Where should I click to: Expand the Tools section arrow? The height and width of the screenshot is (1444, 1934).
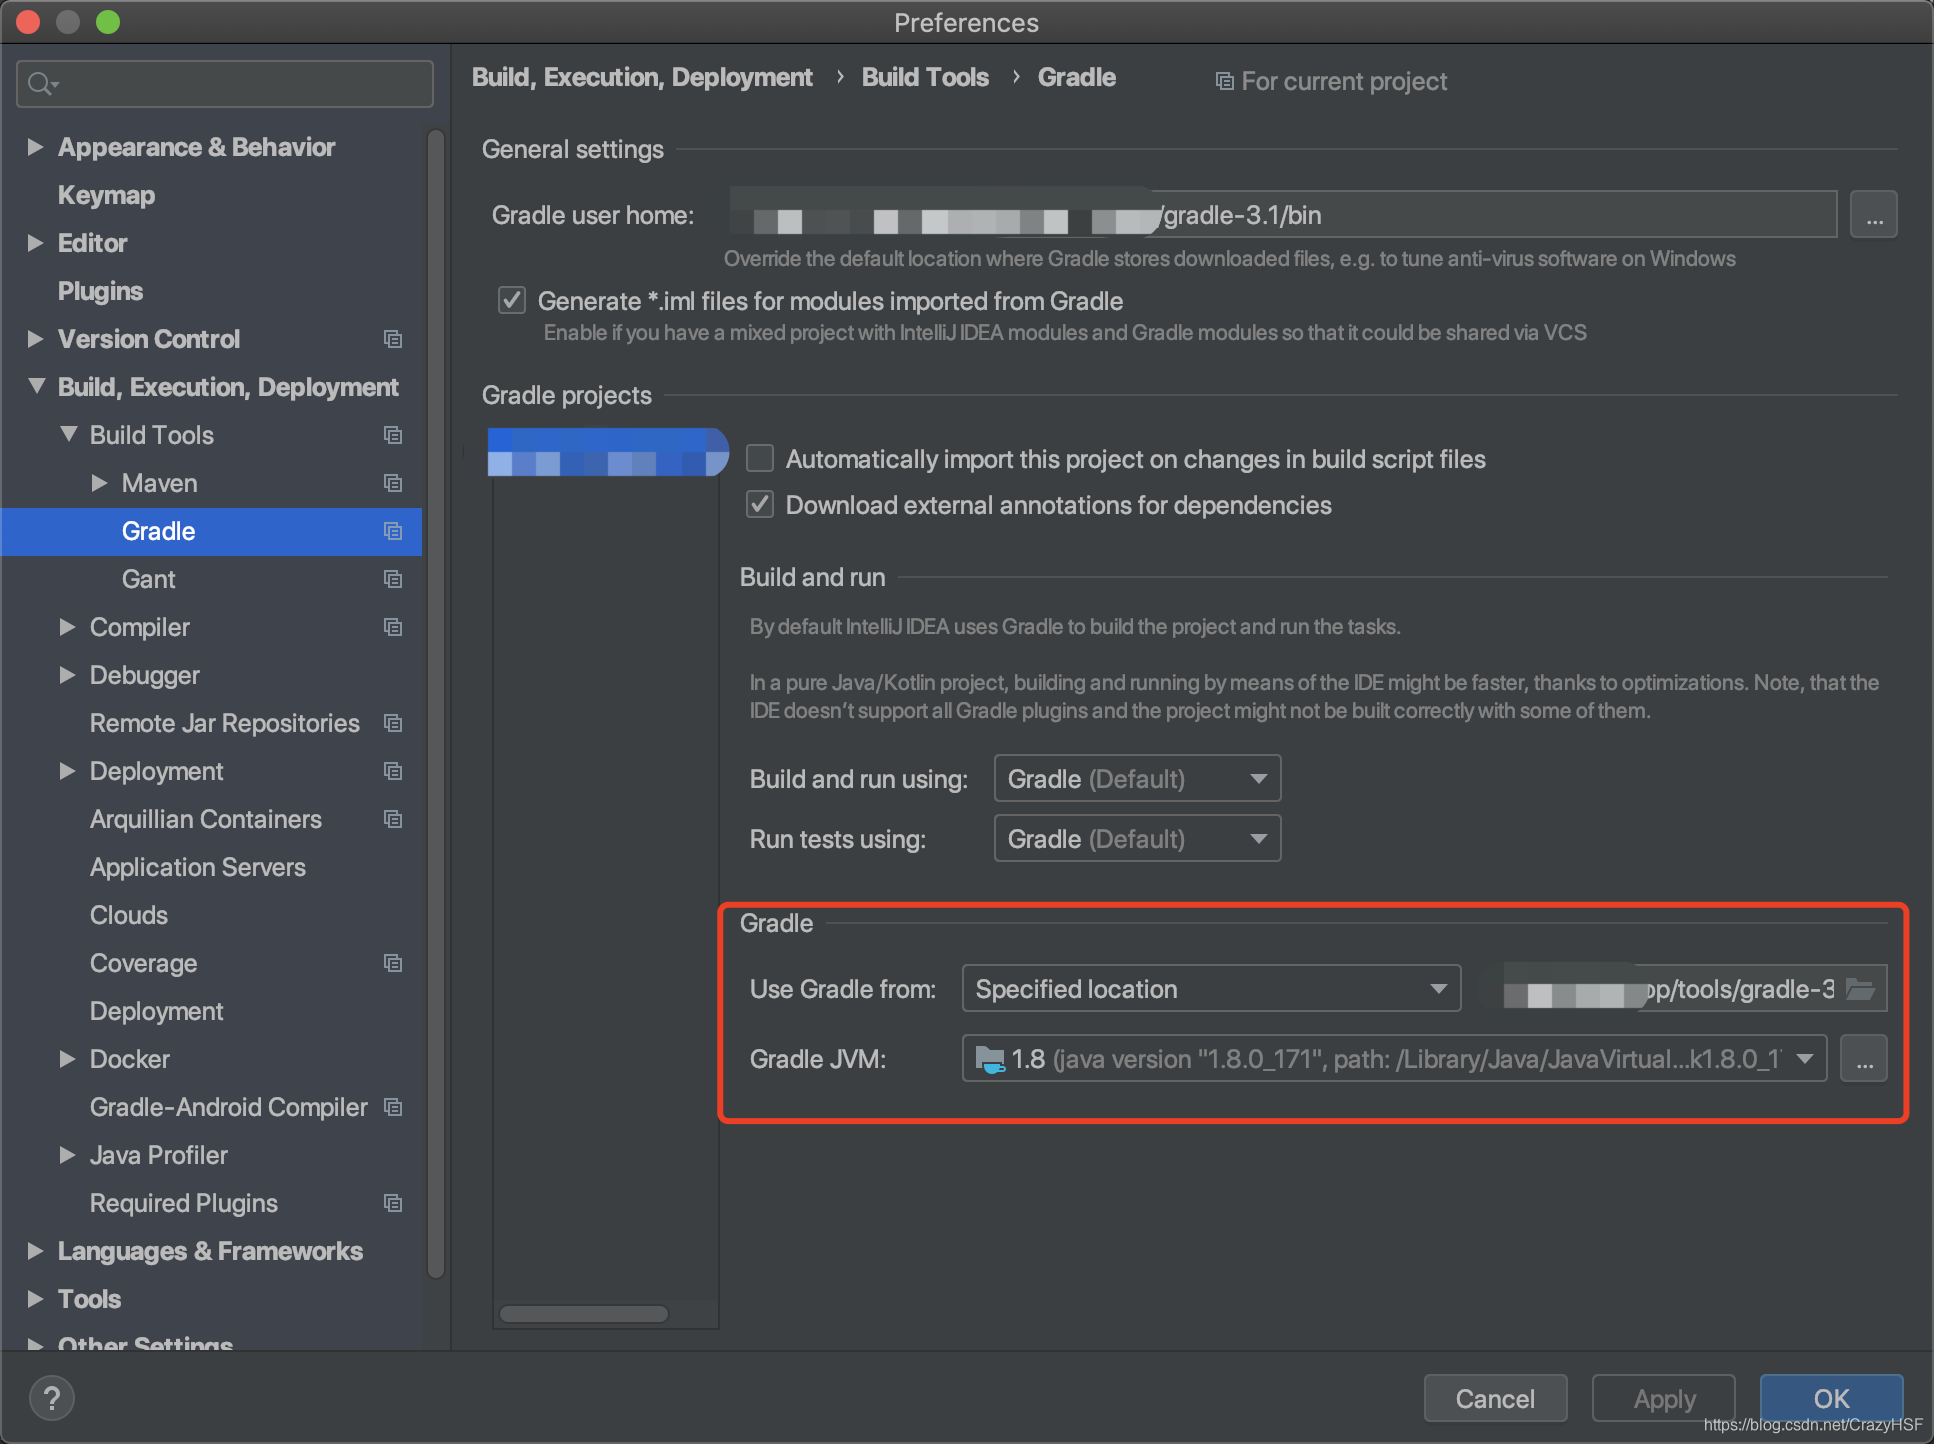[35, 1299]
